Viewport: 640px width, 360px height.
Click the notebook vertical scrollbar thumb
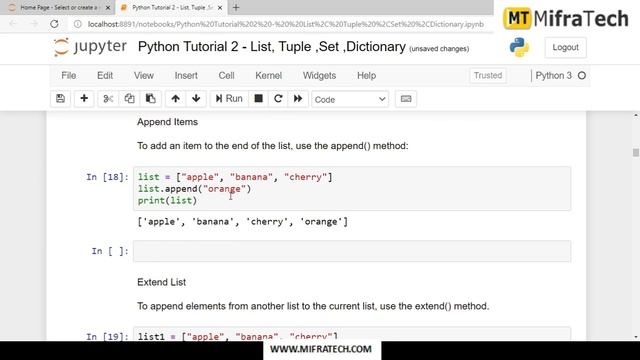(x=636, y=153)
